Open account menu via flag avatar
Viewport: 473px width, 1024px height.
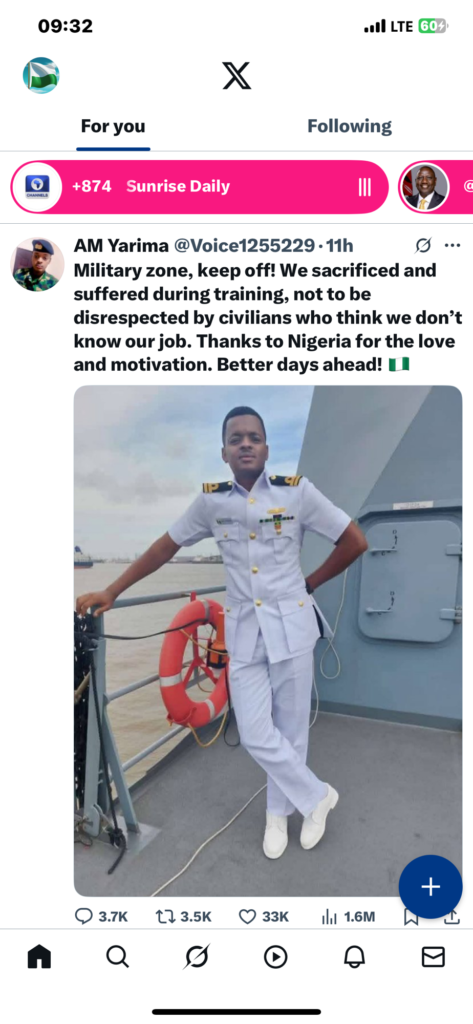pyautogui.click(x=41, y=76)
